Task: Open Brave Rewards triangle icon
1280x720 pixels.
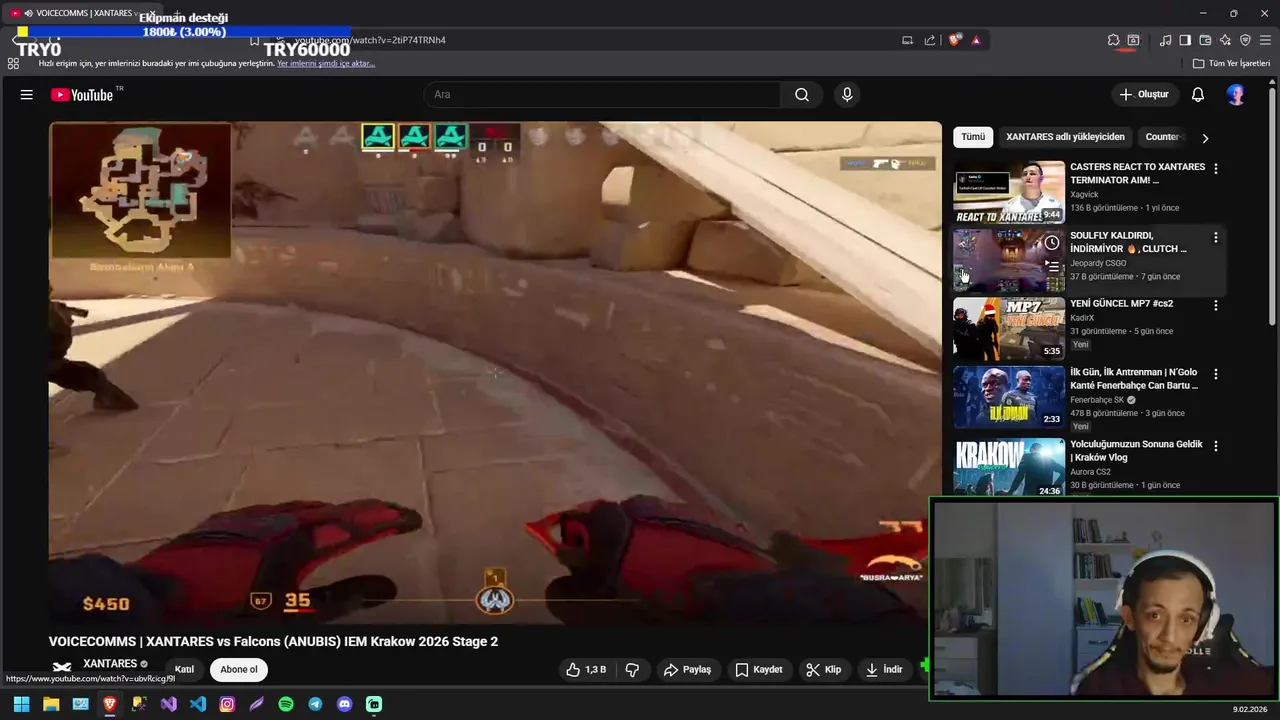Action: (x=976, y=40)
